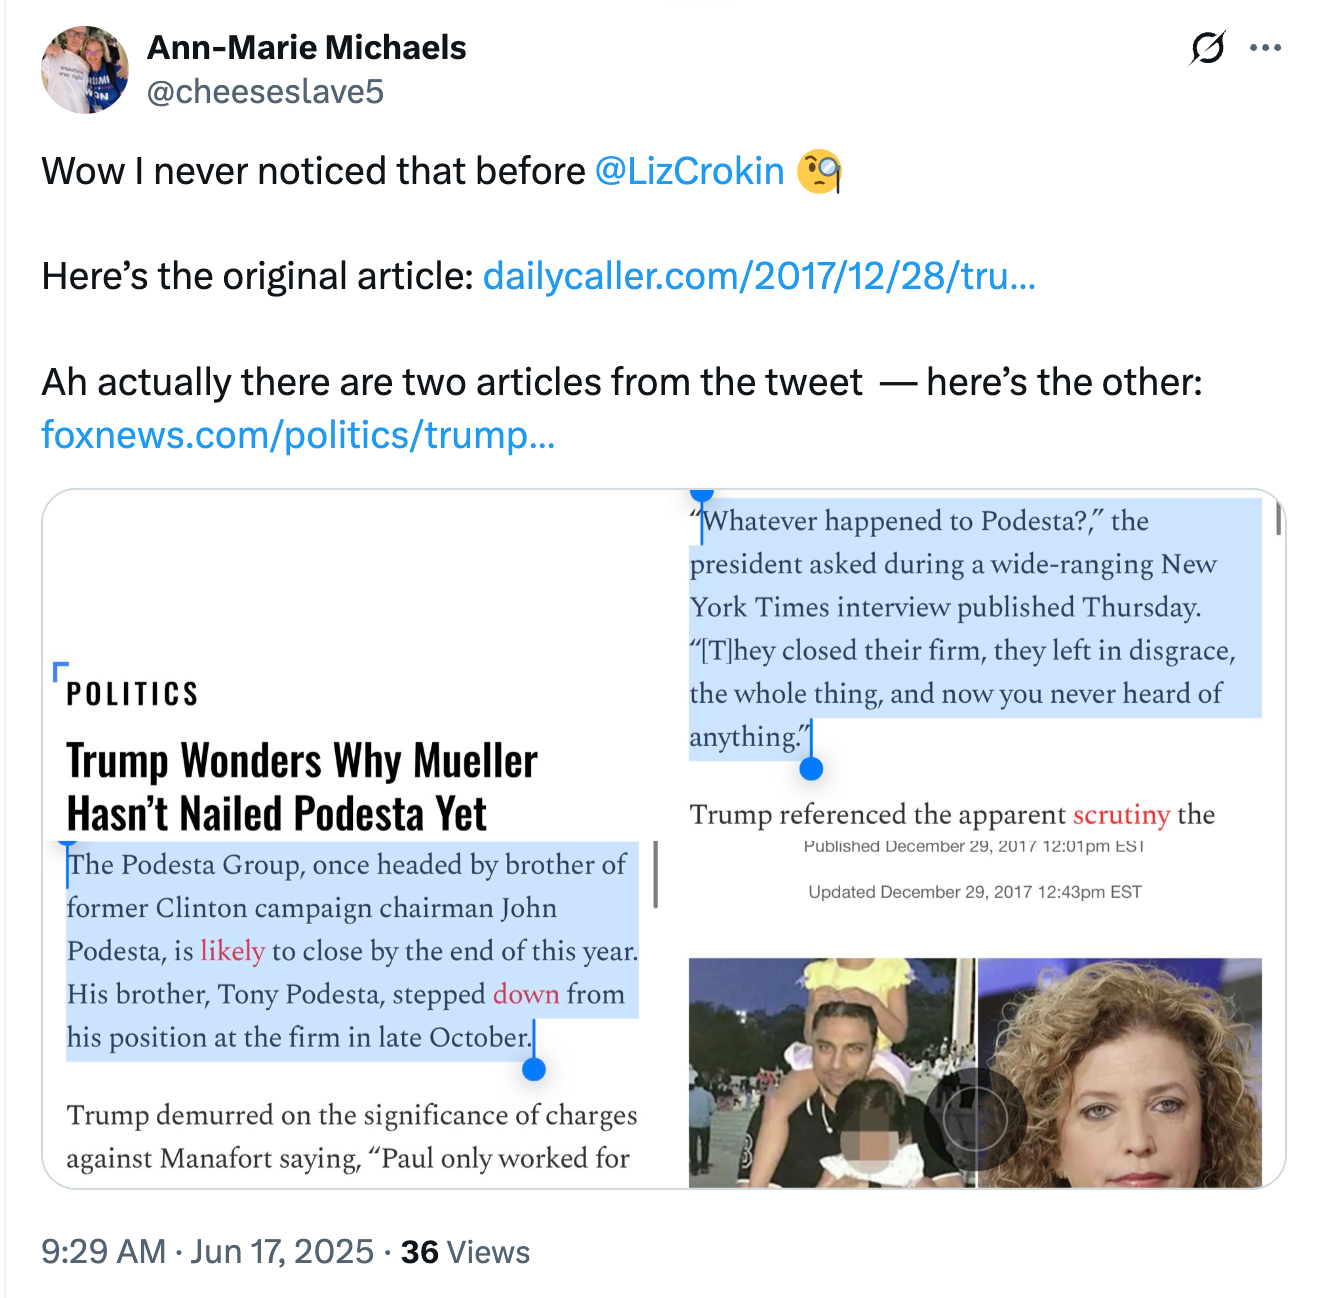Image resolution: width=1318 pixels, height=1298 pixels.
Task: Click the 9:29 AM Jun 17 timestamp
Action: point(207,1251)
